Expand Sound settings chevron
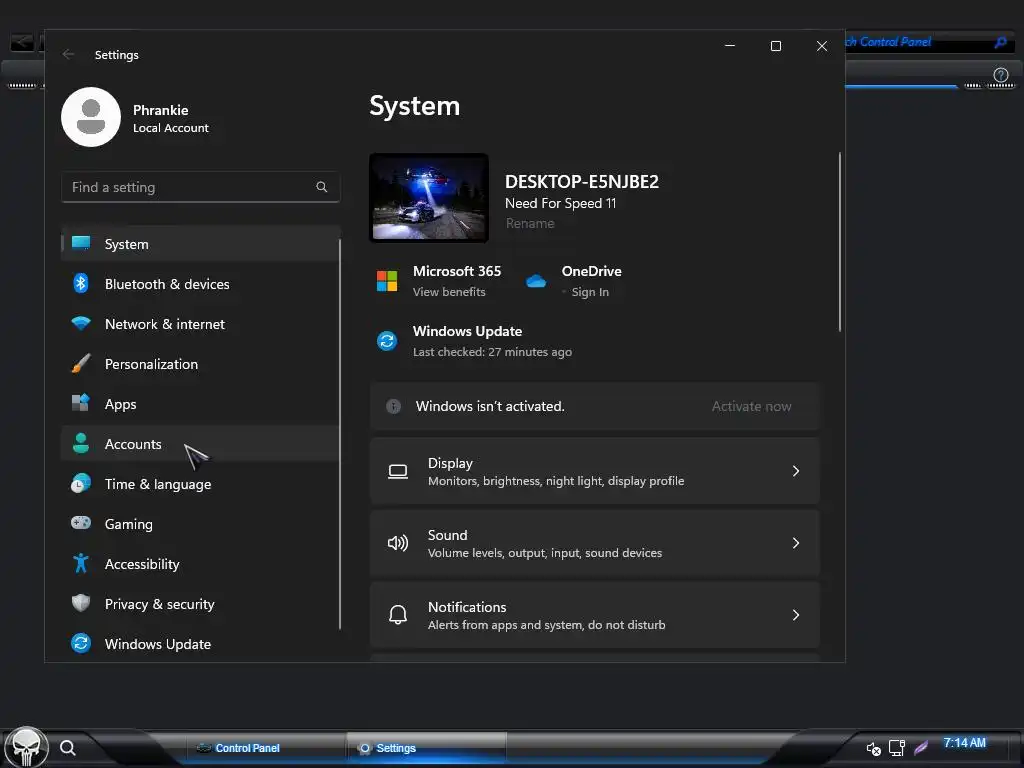This screenshot has height=768, width=1024. pos(795,543)
